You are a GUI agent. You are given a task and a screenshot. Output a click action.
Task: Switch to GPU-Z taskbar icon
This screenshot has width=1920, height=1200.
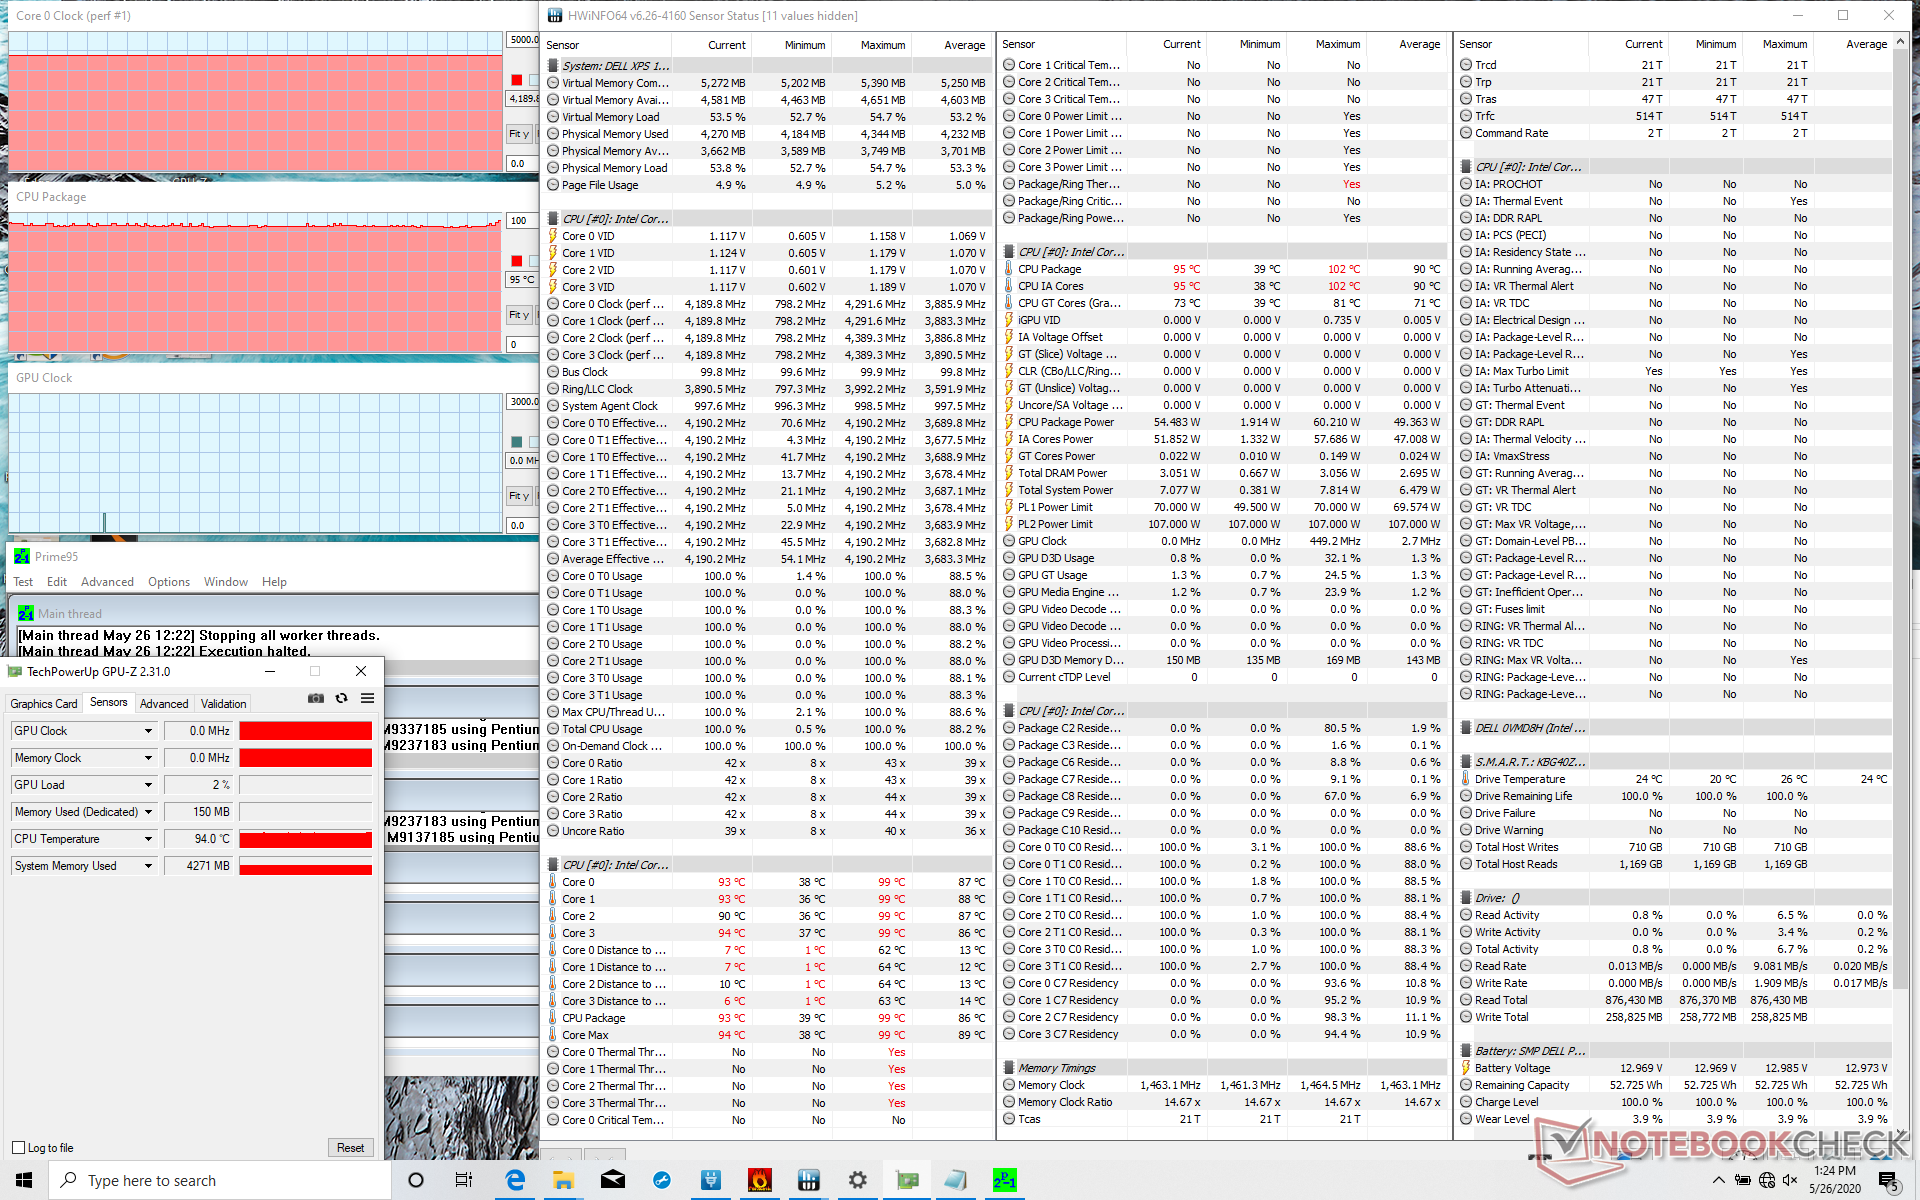(907, 1180)
